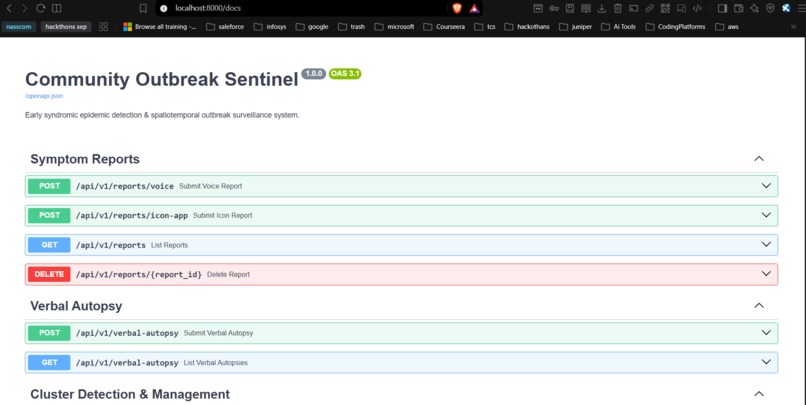This screenshot has height=405, width=806.
Task: Click the send to devices icon
Action: pos(681,8)
